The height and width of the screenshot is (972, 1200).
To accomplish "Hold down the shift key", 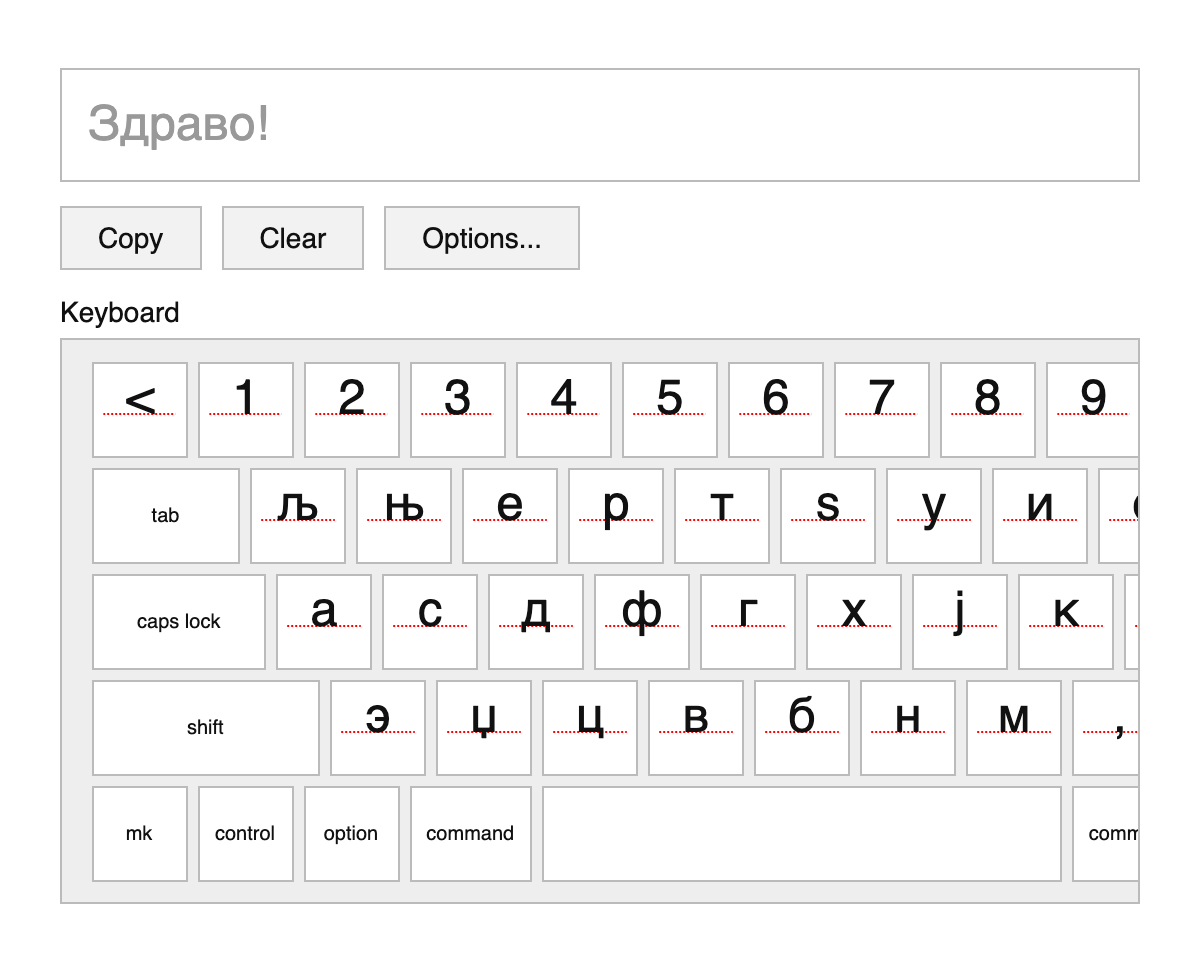I will [205, 728].
